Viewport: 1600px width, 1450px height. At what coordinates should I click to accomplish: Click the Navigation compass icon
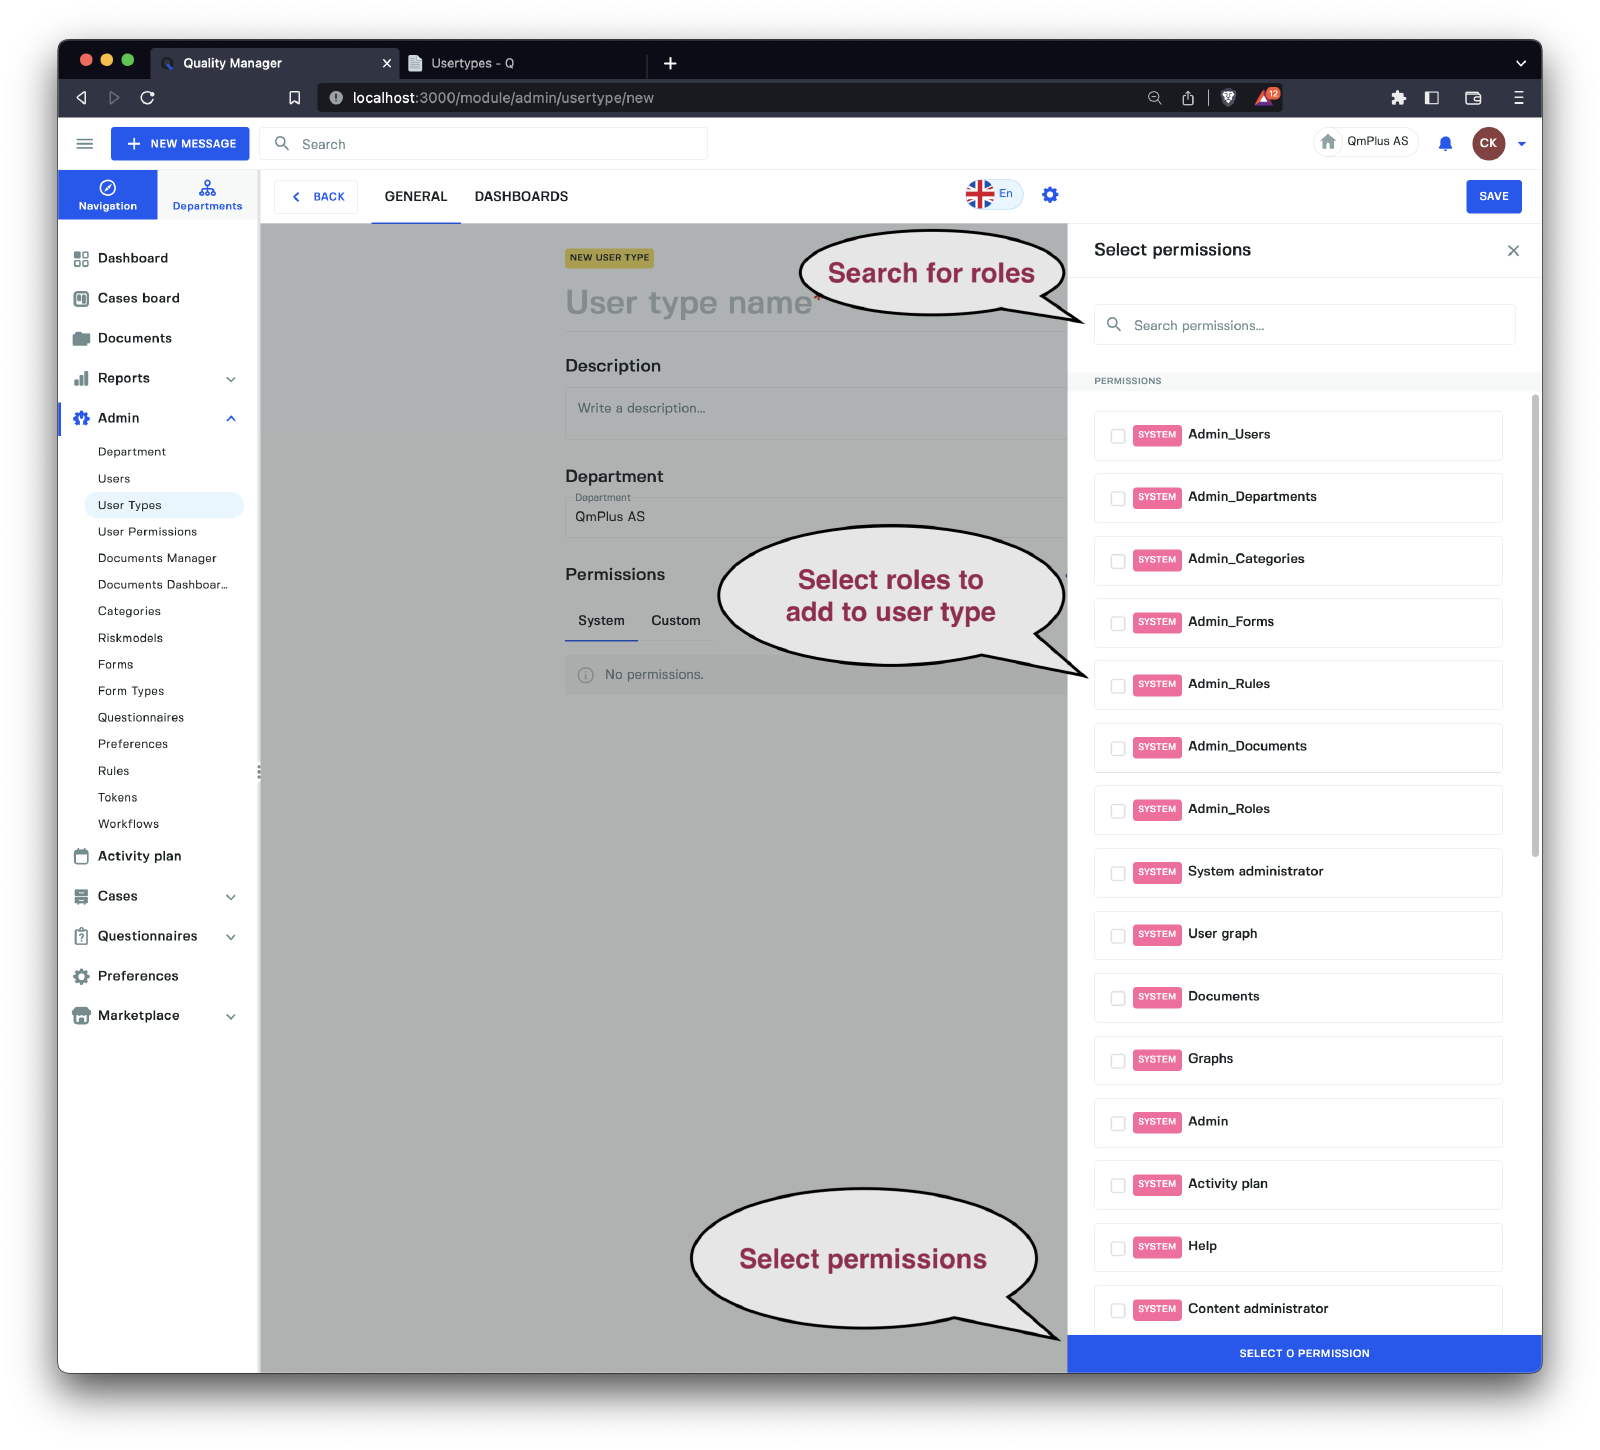point(108,188)
